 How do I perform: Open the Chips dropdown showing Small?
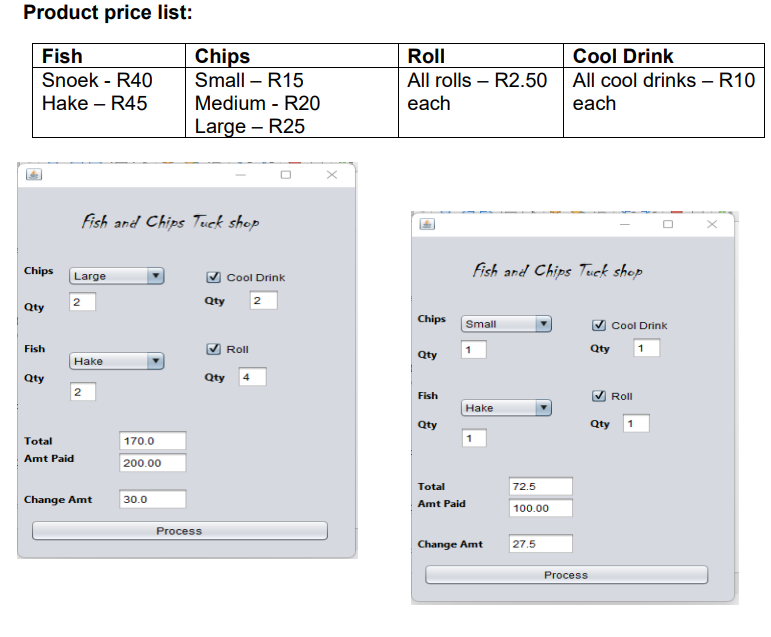click(506, 324)
